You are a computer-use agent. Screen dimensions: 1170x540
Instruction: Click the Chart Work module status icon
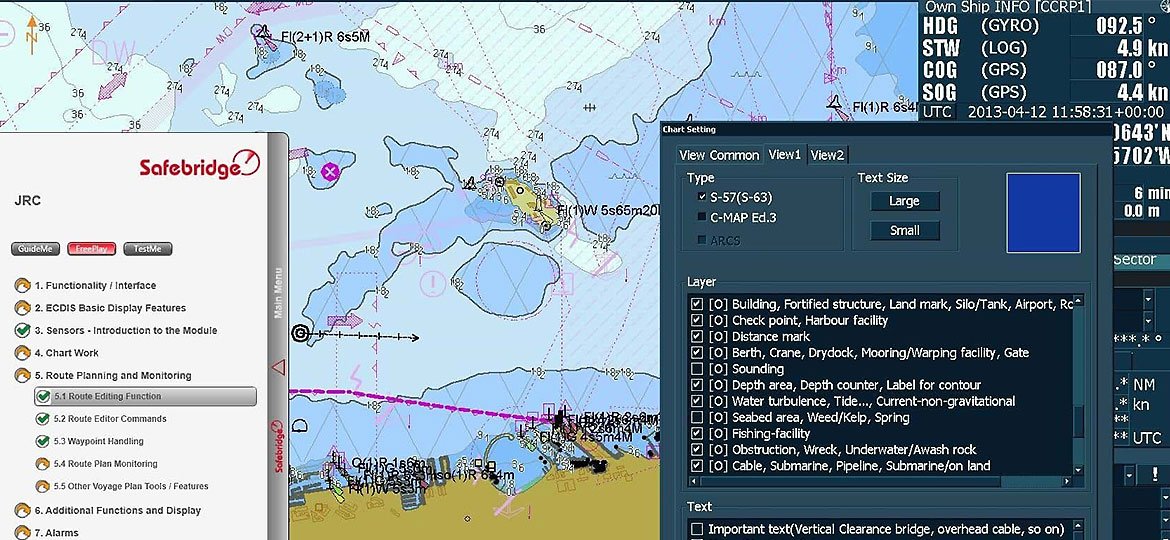pyautogui.click(x=22, y=353)
